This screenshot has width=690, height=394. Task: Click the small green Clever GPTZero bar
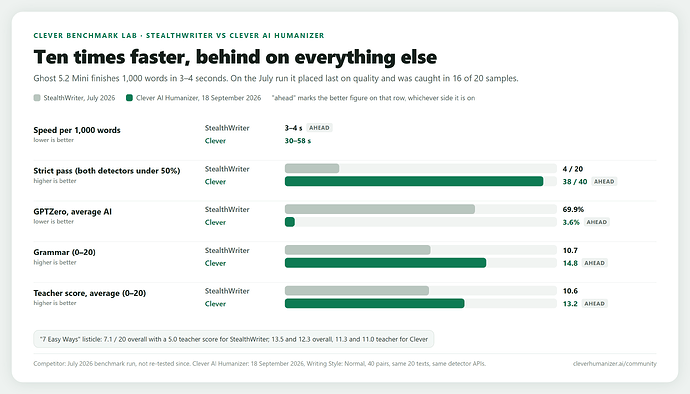pyautogui.click(x=290, y=222)
